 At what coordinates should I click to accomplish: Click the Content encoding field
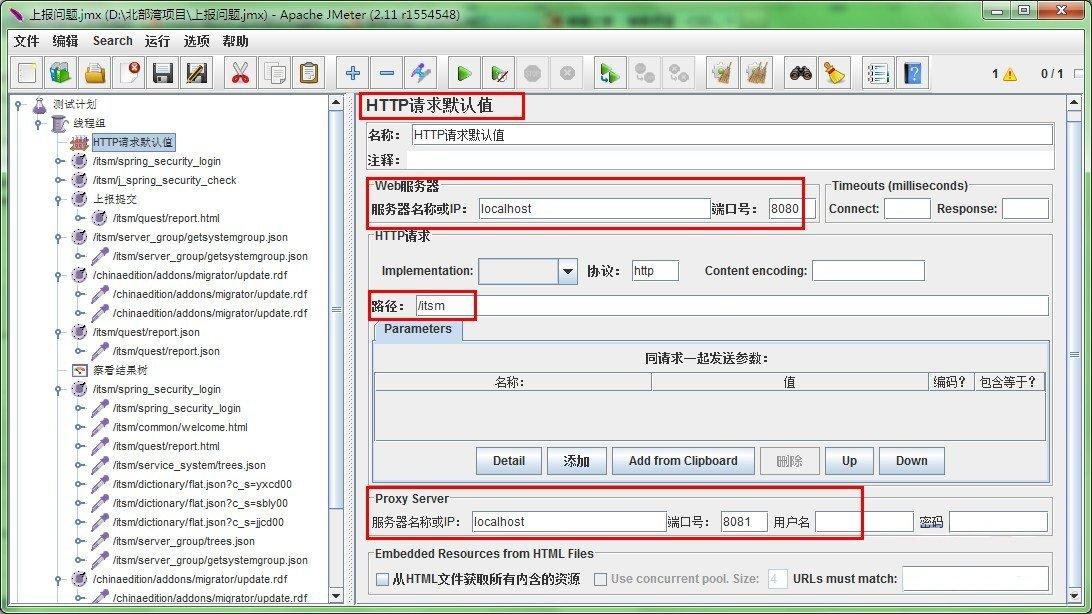pos(868,271)
